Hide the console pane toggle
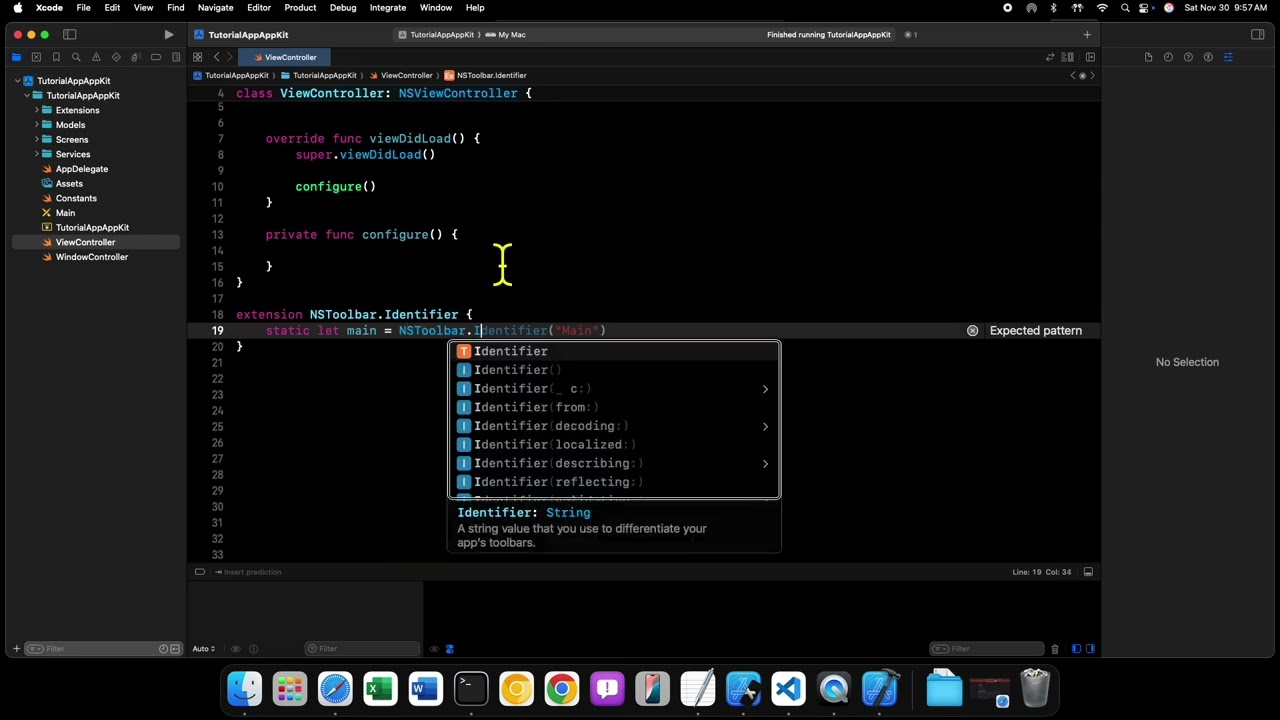This screenshot has width=1280, height=720. 1090,649
